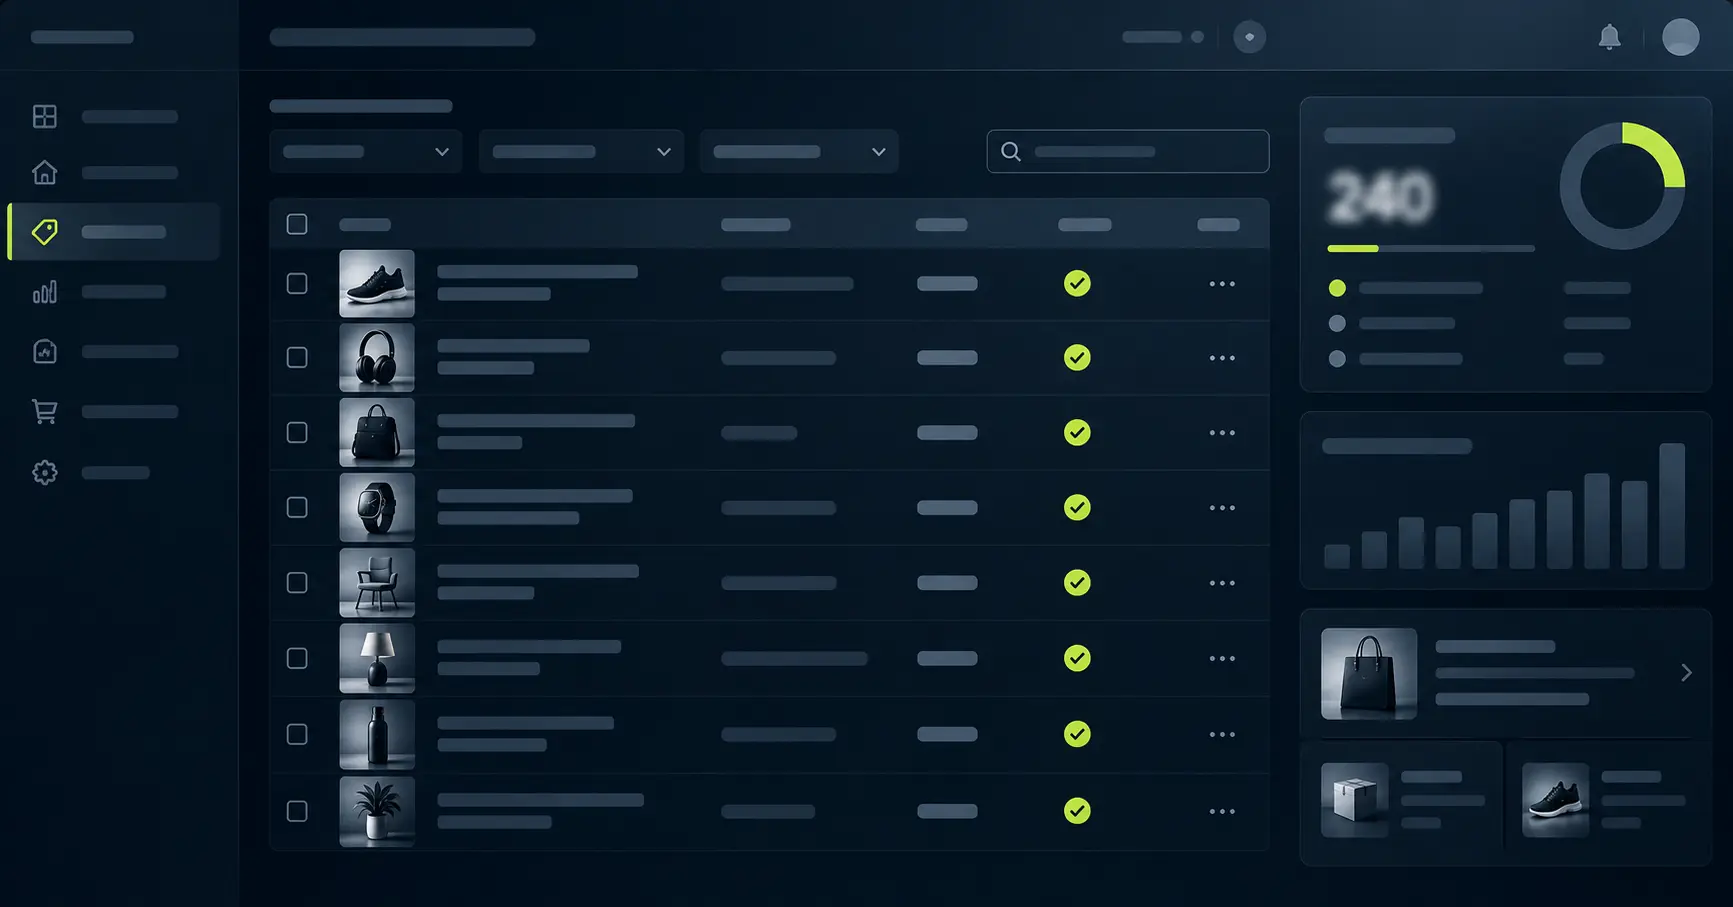Viewport: 1733px width, 907px height.
Task: Open more options for the potted plant row
Action: [x=1222, y=812]
